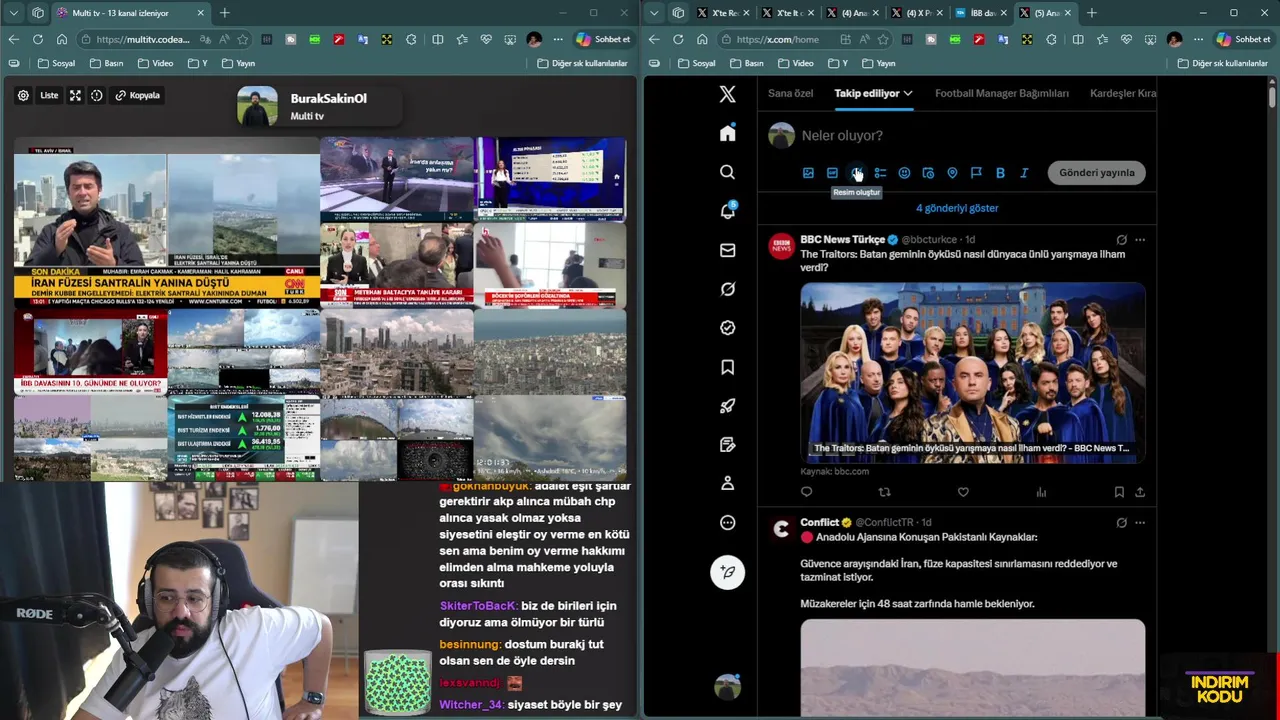Open more options on Conflict post

pyautogui.click(x=1140, y=523)
